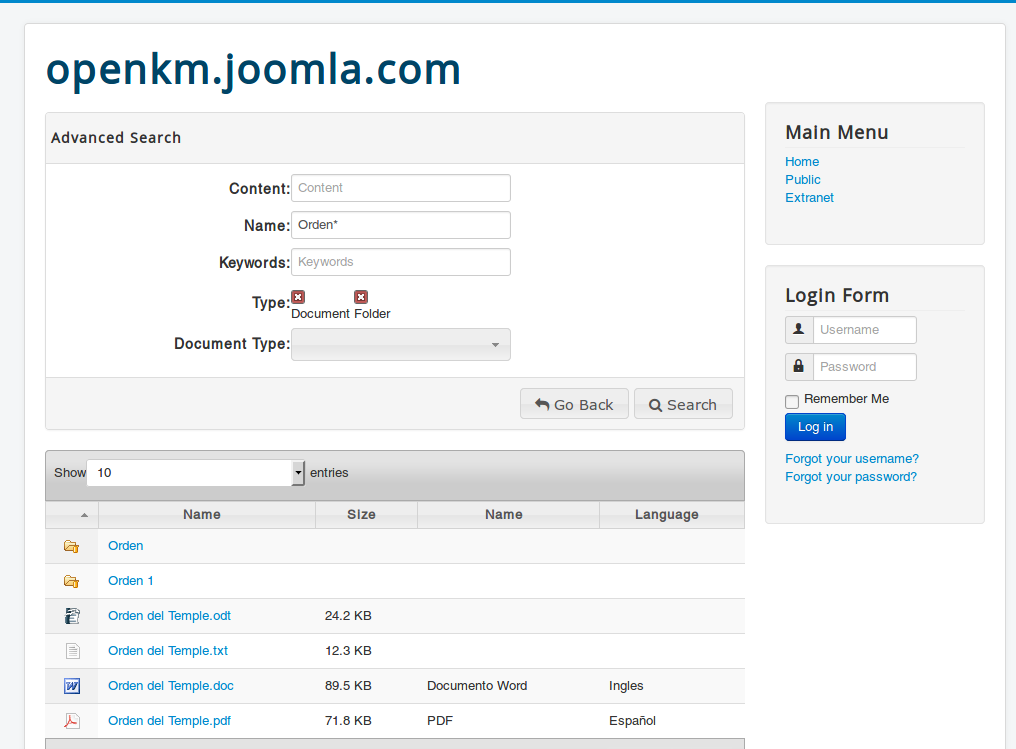Screen dimensions: 1016x749
Task: Click the Word icon for Orden del Temple.doc
Action: (72, 686)
